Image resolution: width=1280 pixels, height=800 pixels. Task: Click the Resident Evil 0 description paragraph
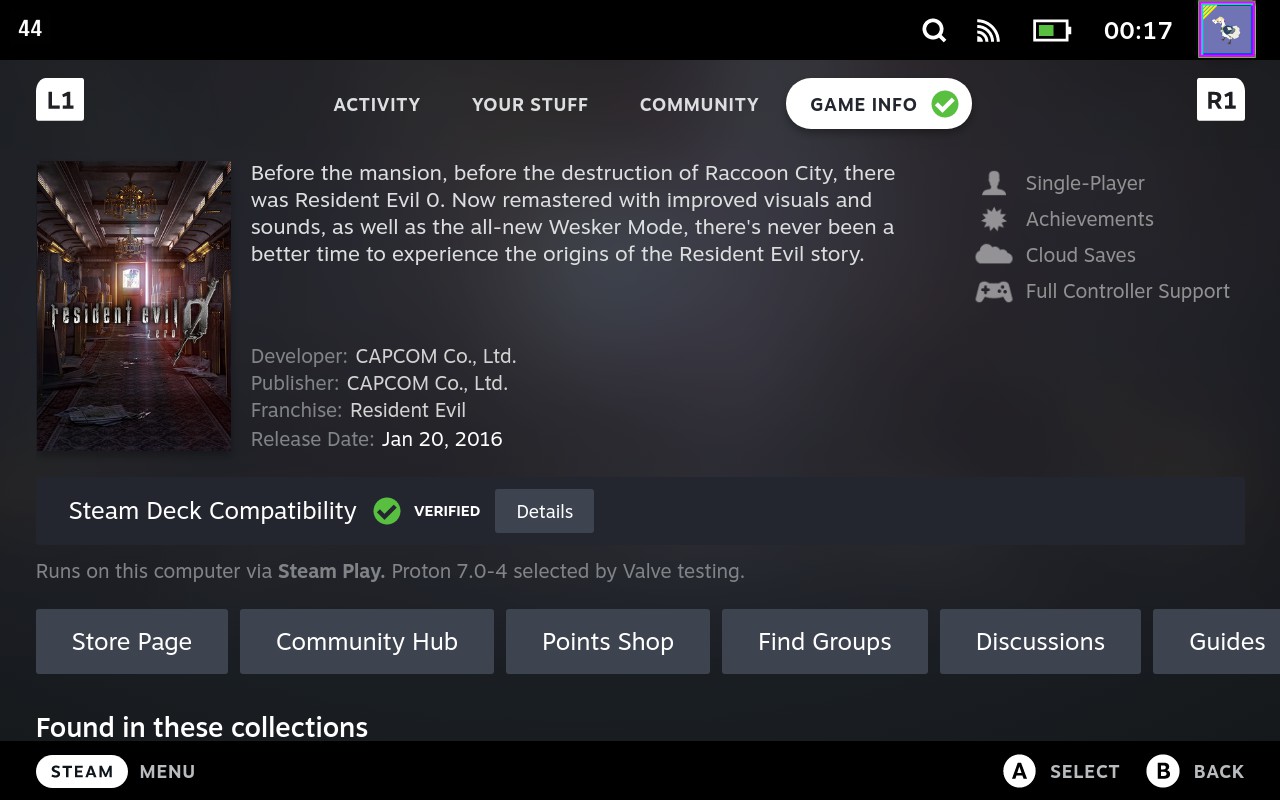click(x=573, y=213)
